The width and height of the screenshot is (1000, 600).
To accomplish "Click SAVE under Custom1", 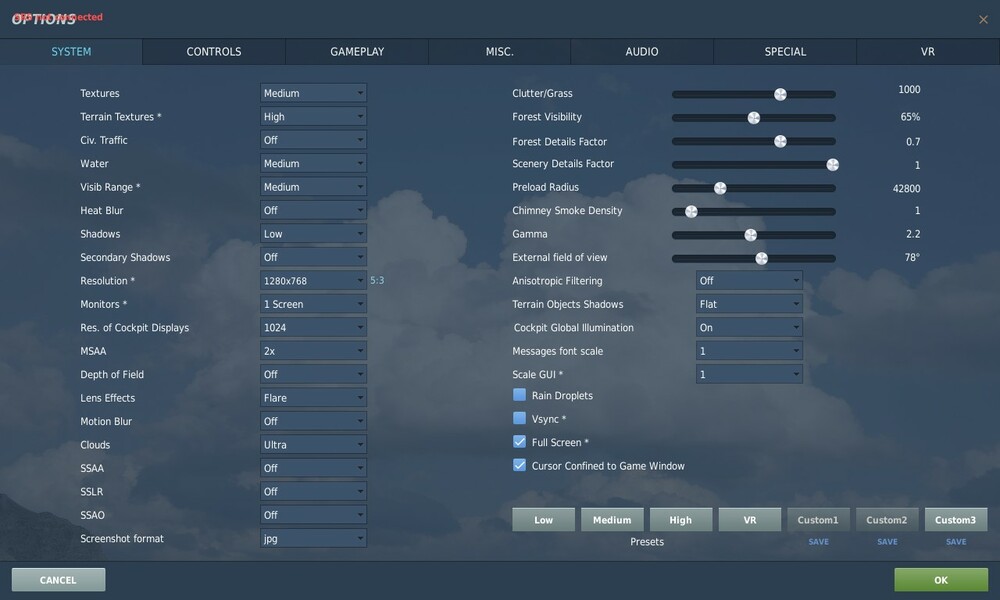I will [818, 542].
